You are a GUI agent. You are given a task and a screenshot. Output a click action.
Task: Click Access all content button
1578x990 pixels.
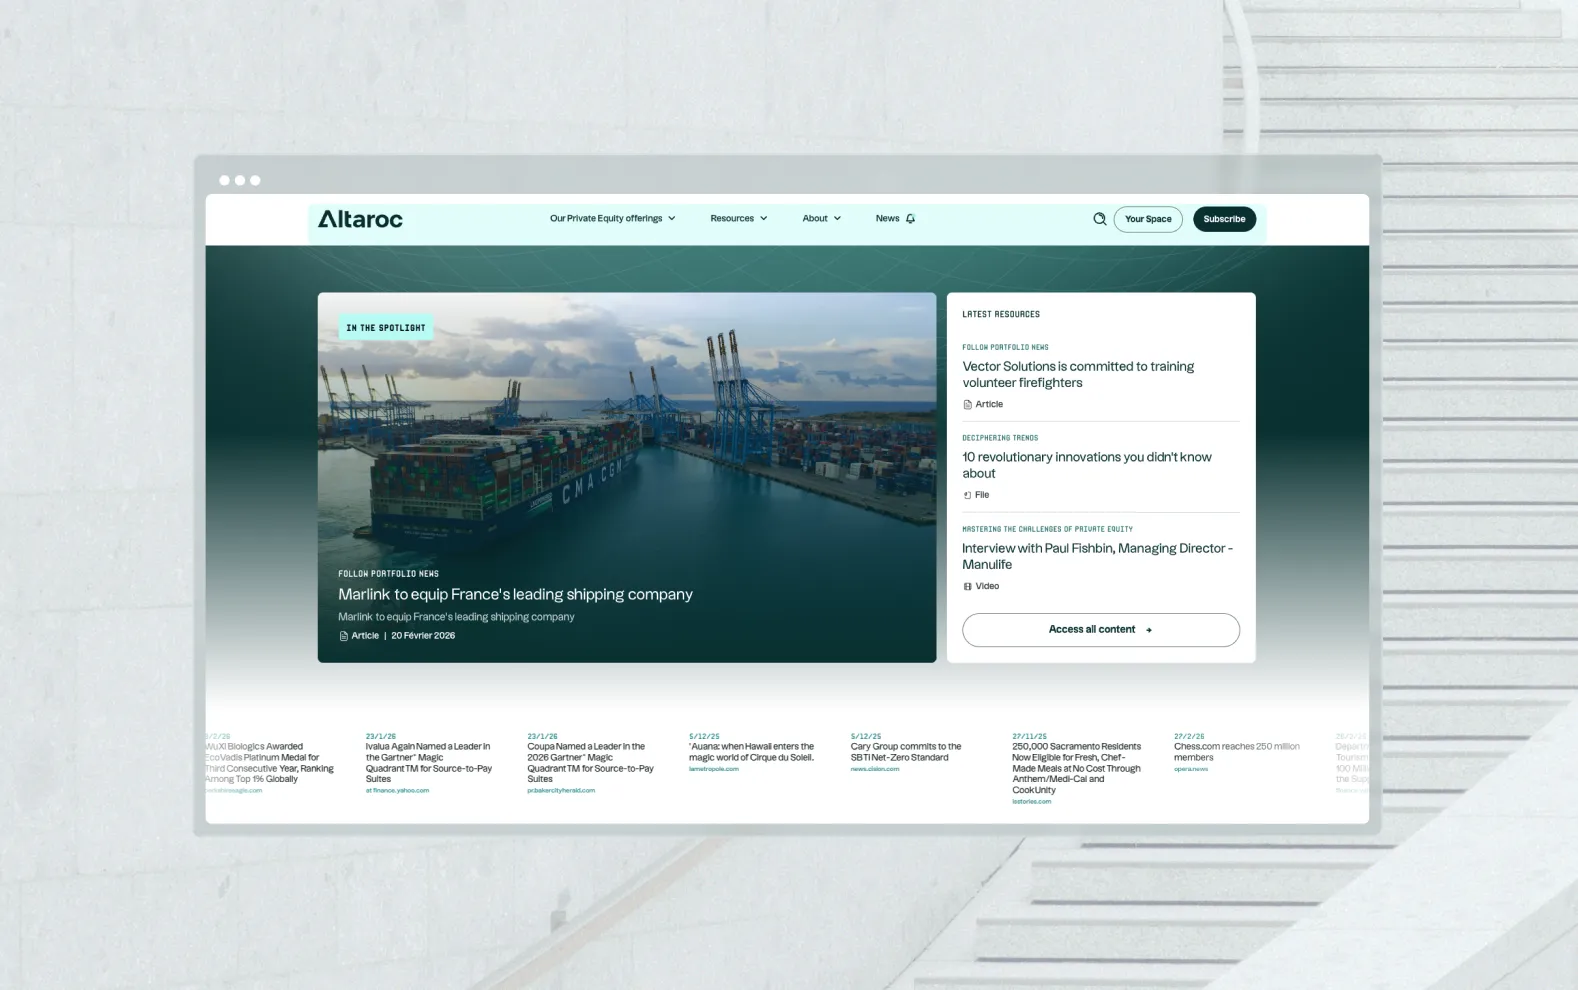point(1101,630)
